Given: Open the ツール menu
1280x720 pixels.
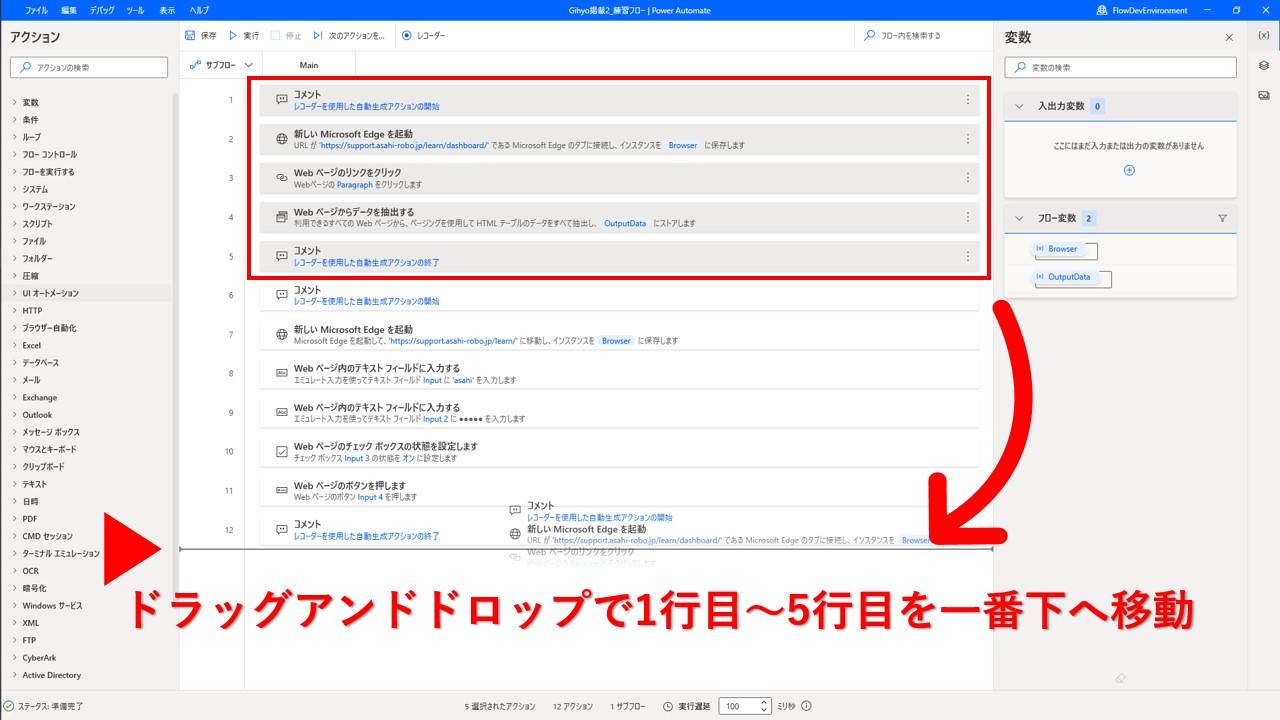Looking at the screenshot, I should click(135, 10).
